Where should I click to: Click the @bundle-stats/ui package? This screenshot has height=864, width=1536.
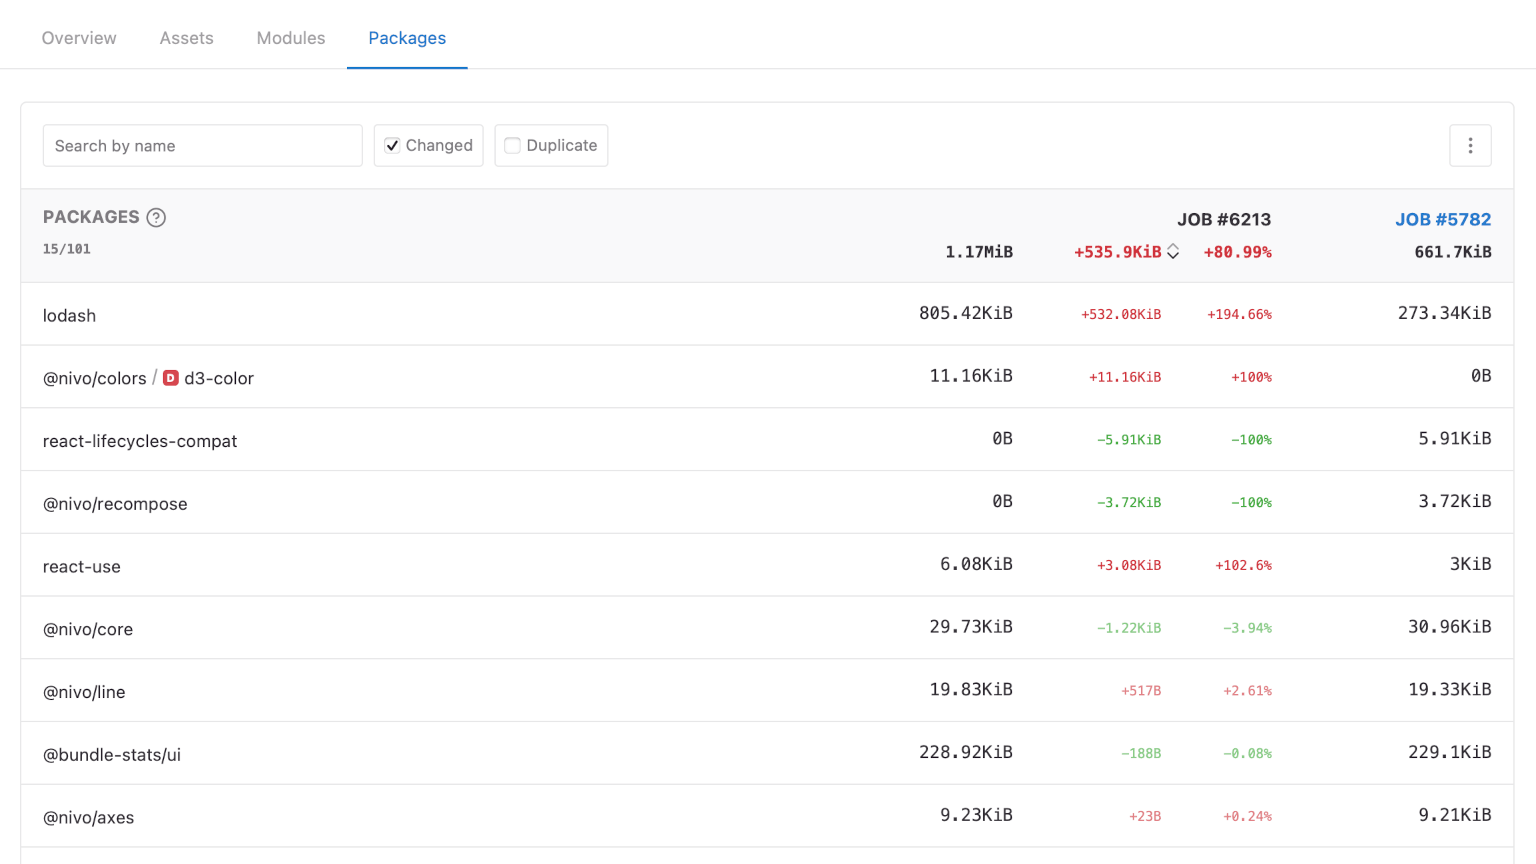(112, 755)
